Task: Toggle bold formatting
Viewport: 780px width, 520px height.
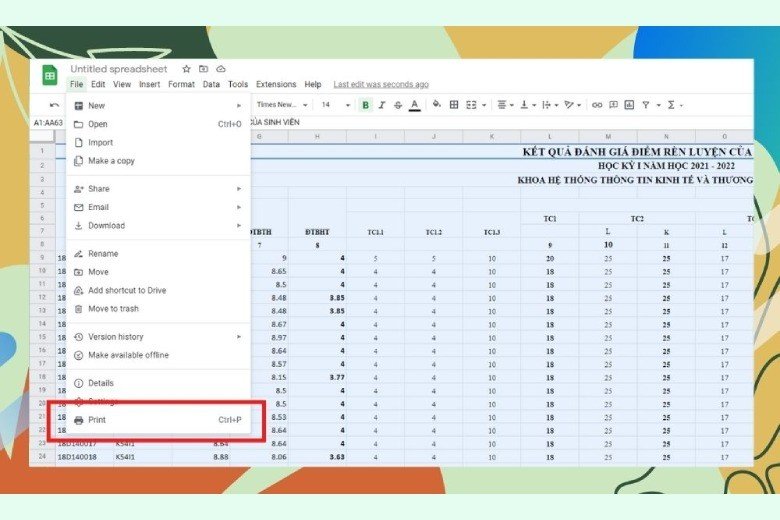Action: tap(366, 105)
